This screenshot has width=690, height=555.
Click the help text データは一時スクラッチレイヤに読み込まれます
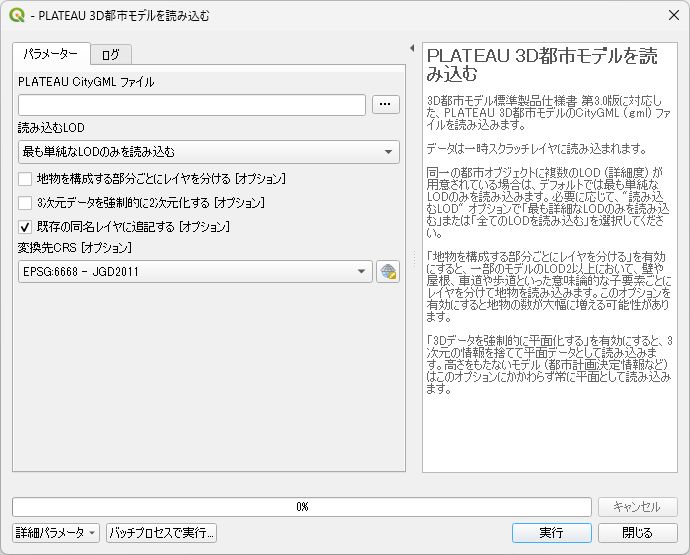[536, 149]
